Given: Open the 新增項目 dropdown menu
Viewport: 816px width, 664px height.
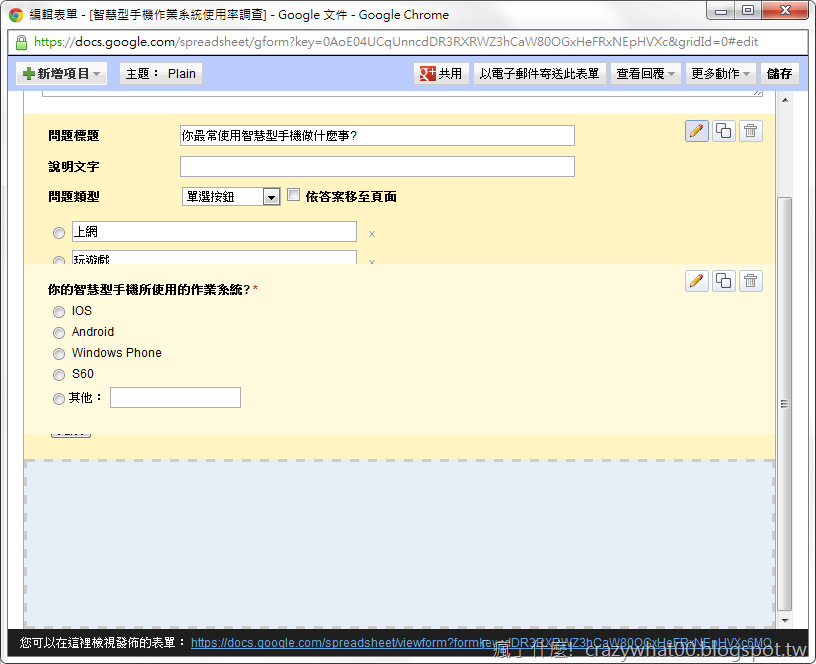Looking at the screenshot, I should pyautogui.click(x=61, y=73).
